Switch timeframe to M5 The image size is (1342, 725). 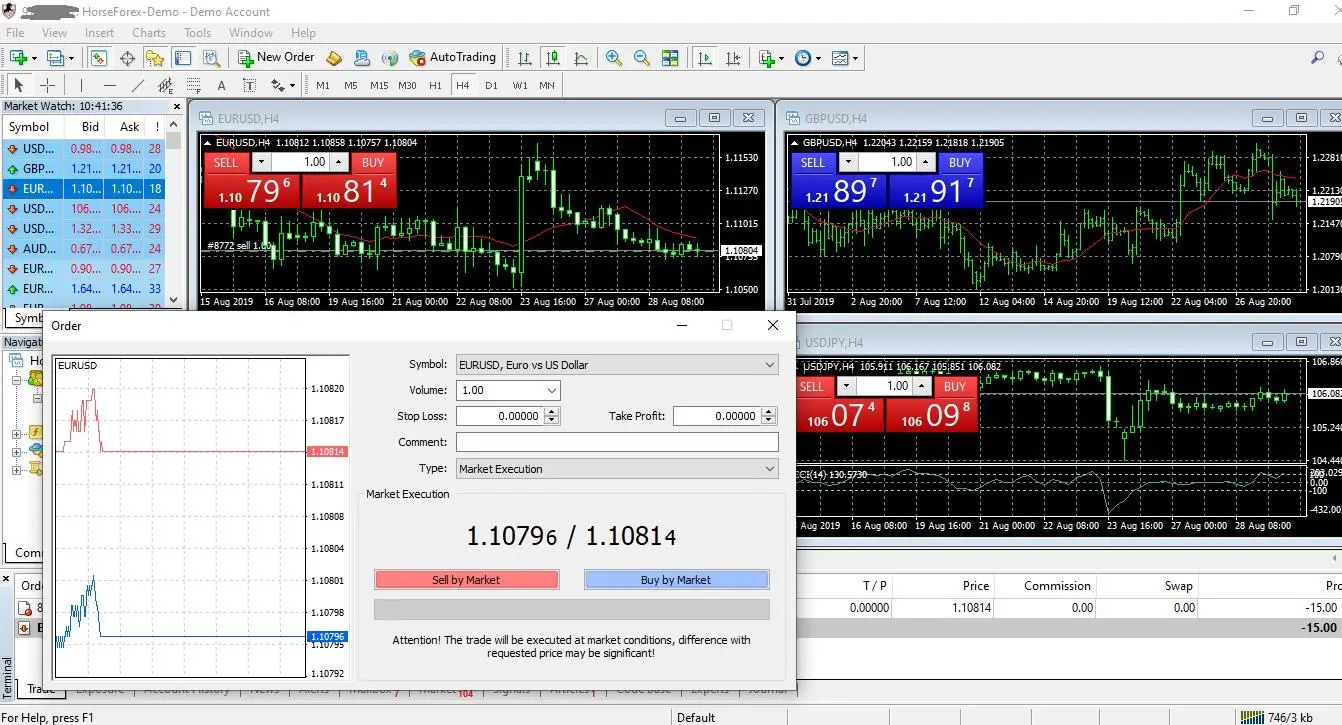tap(350, 85)
